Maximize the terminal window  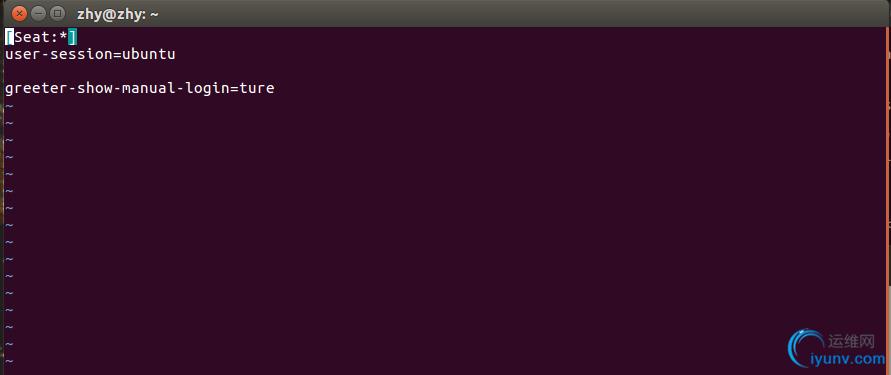57,13
